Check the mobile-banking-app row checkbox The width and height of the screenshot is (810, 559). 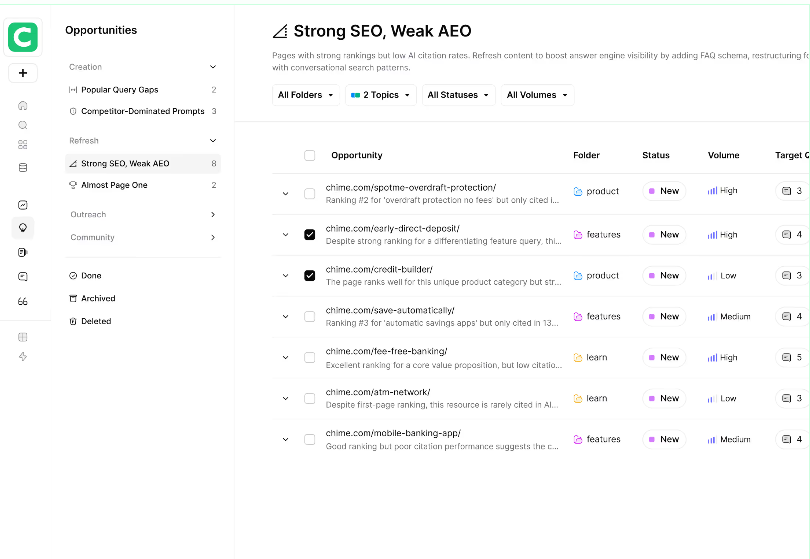(x=309, y=440)
